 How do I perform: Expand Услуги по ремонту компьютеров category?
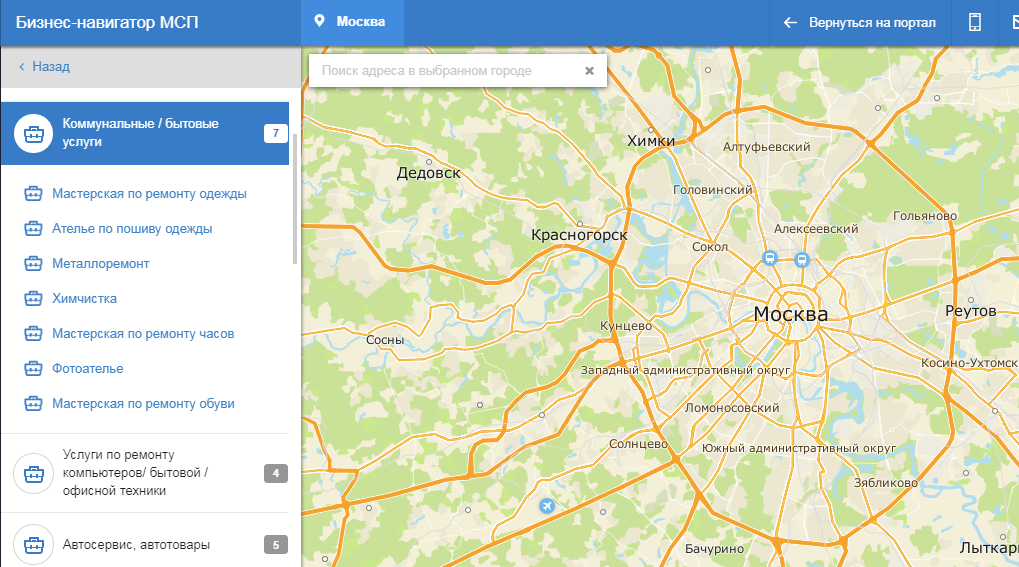(x=145, y=473)
